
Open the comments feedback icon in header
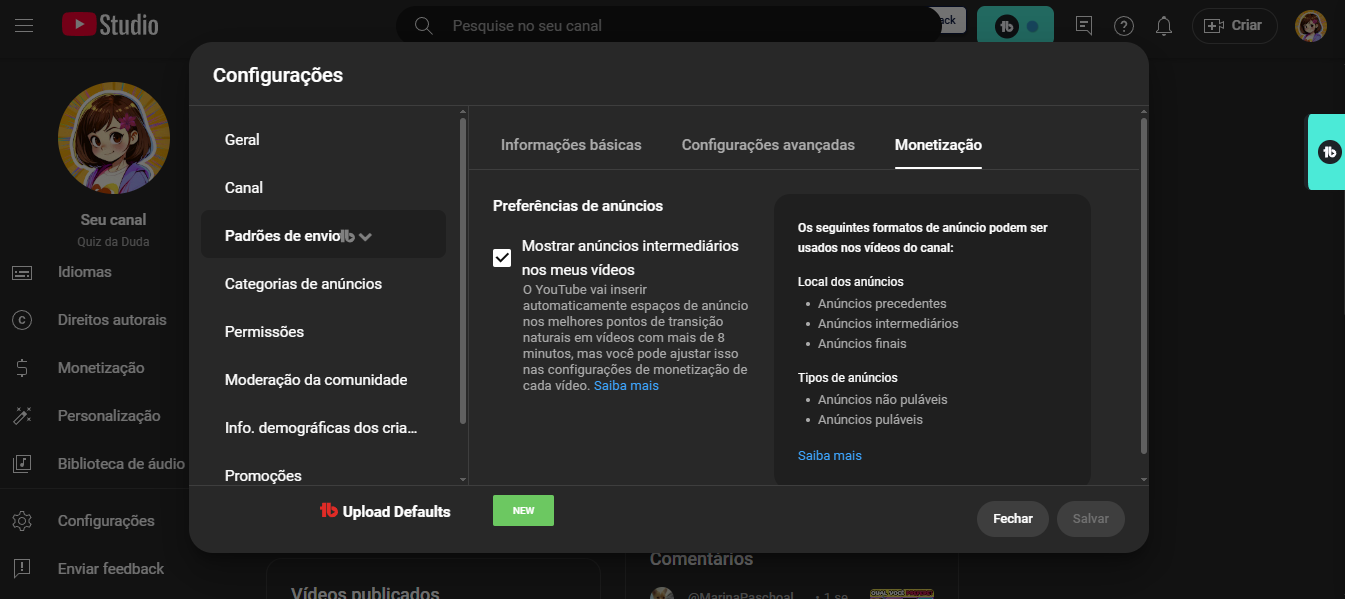[1084, 26]
